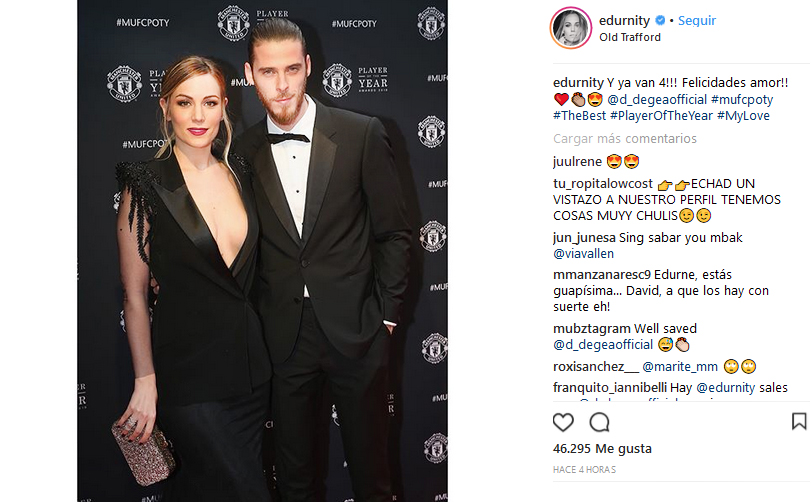Viewport: 812px width, 502px height.
Task: Open the Hace 4 horas timestamp
Action: click(584, 469)
